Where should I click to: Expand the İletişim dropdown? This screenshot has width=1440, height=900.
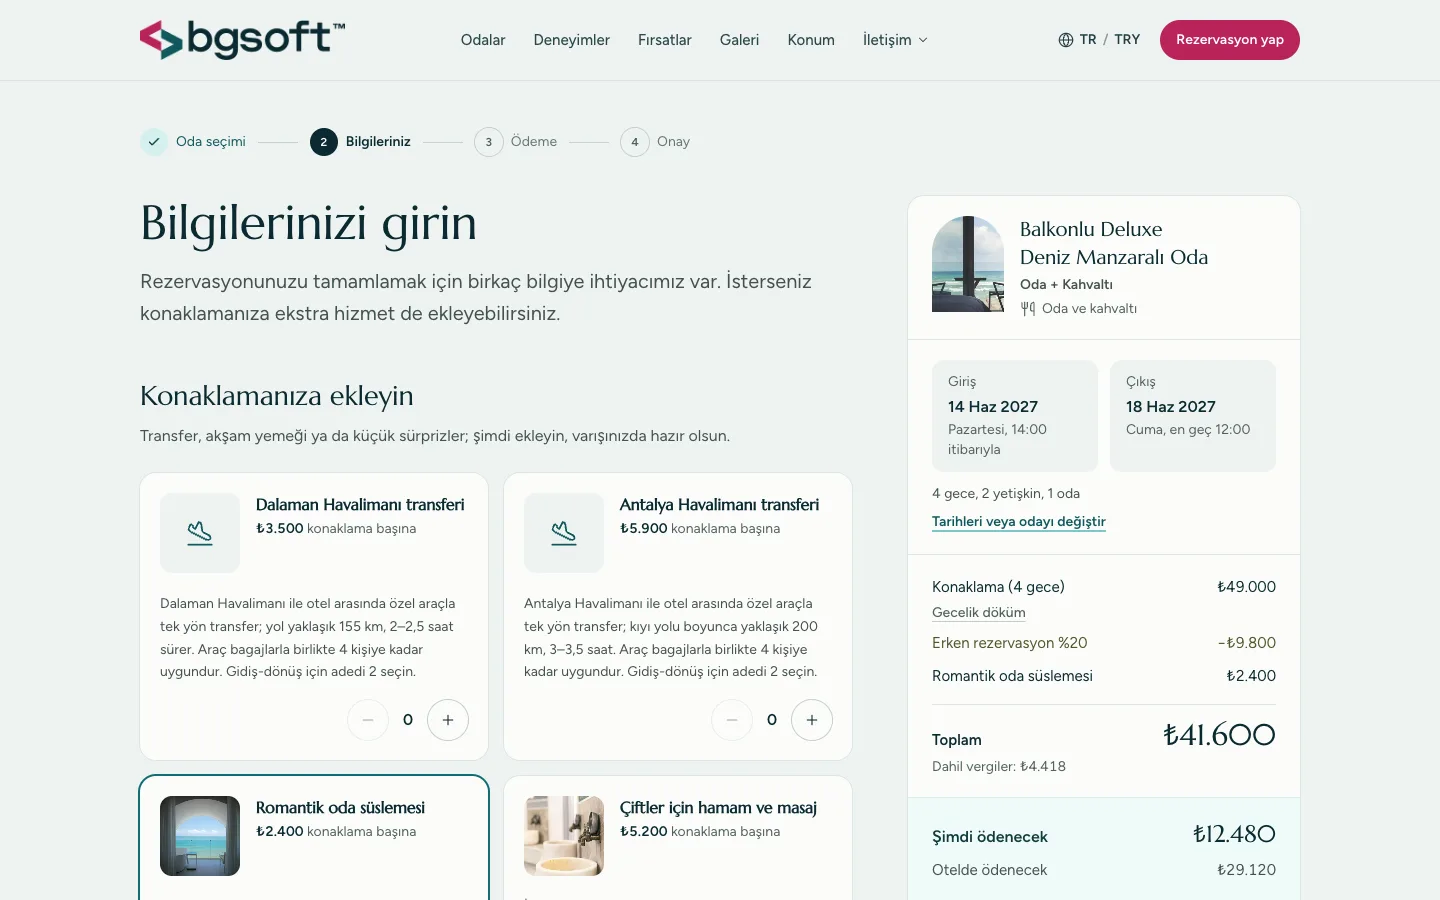pyautogui.click(x=895, y=40)
